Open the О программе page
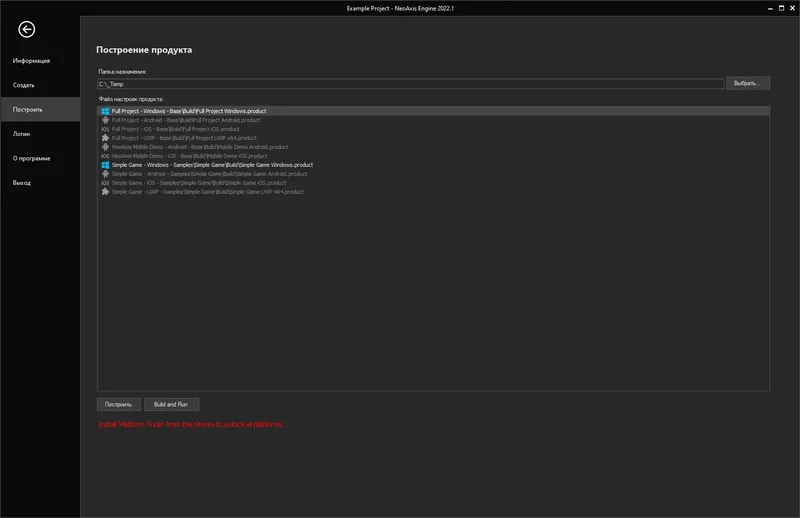800x518 pixels. point(31,158)
